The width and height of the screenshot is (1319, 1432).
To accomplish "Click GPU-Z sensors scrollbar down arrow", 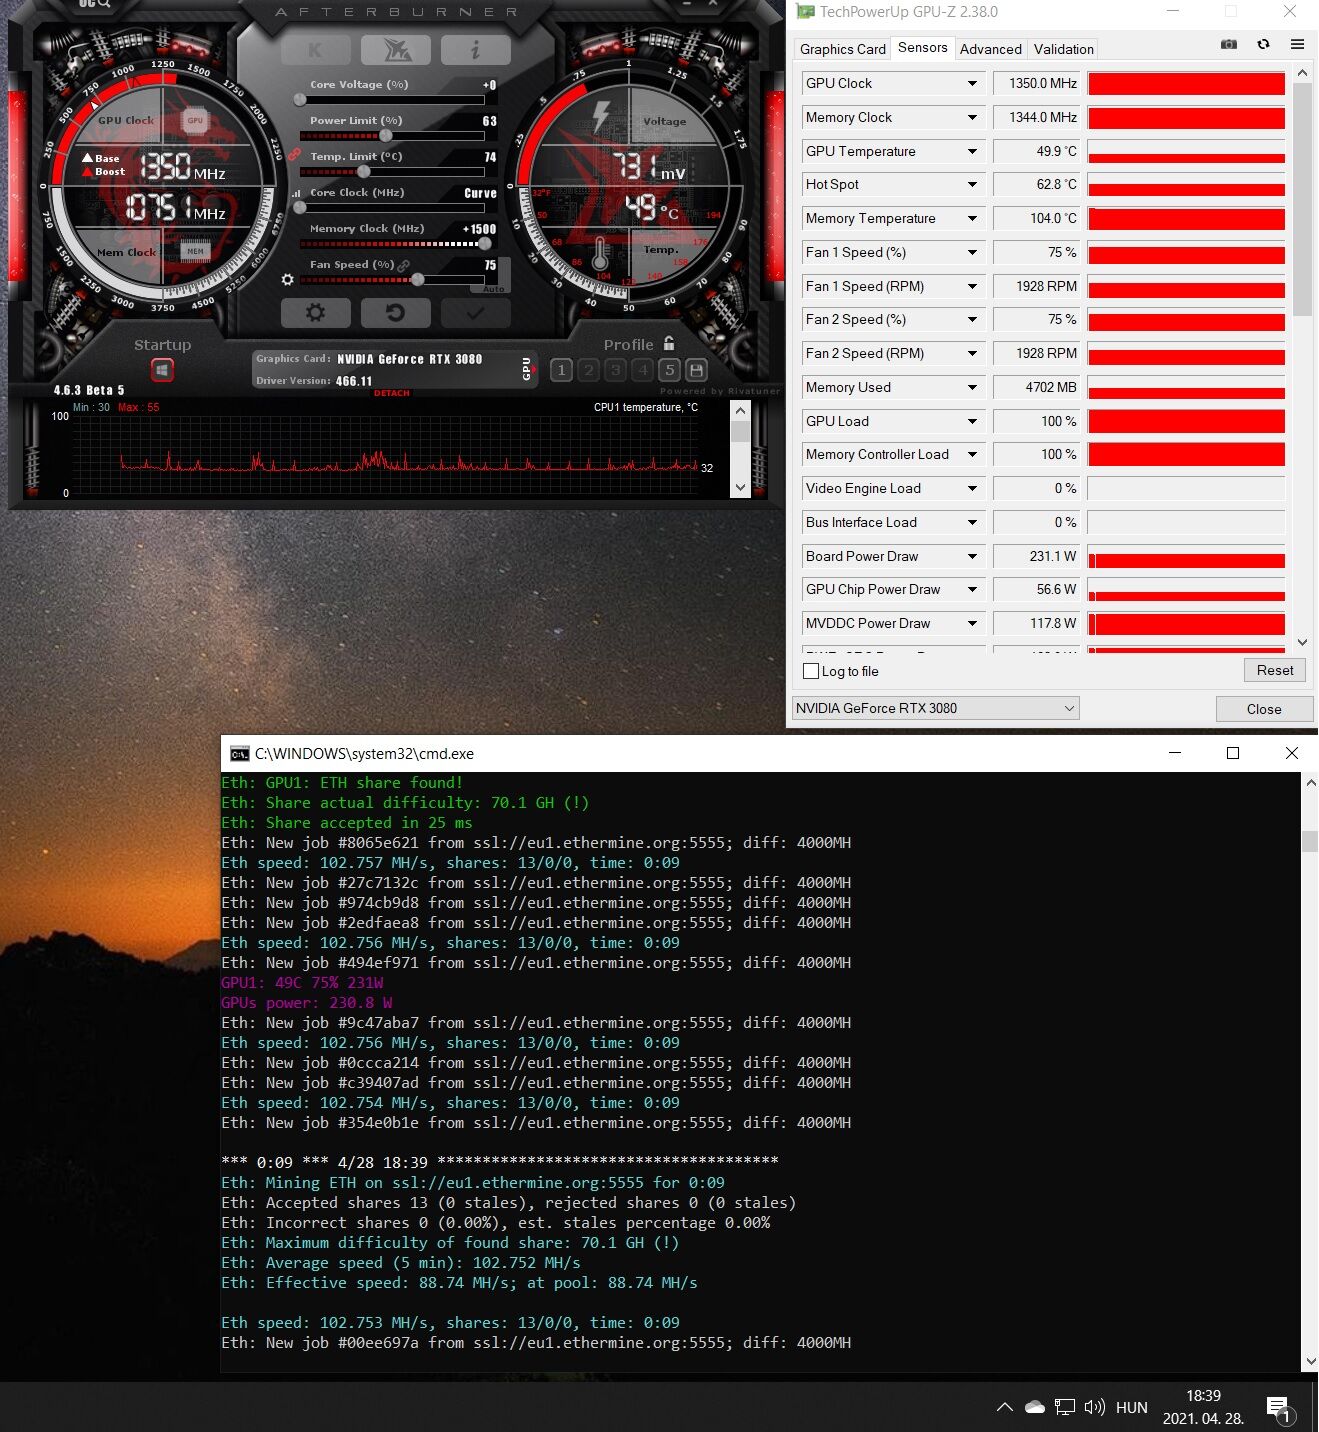I will [1302, 642].
